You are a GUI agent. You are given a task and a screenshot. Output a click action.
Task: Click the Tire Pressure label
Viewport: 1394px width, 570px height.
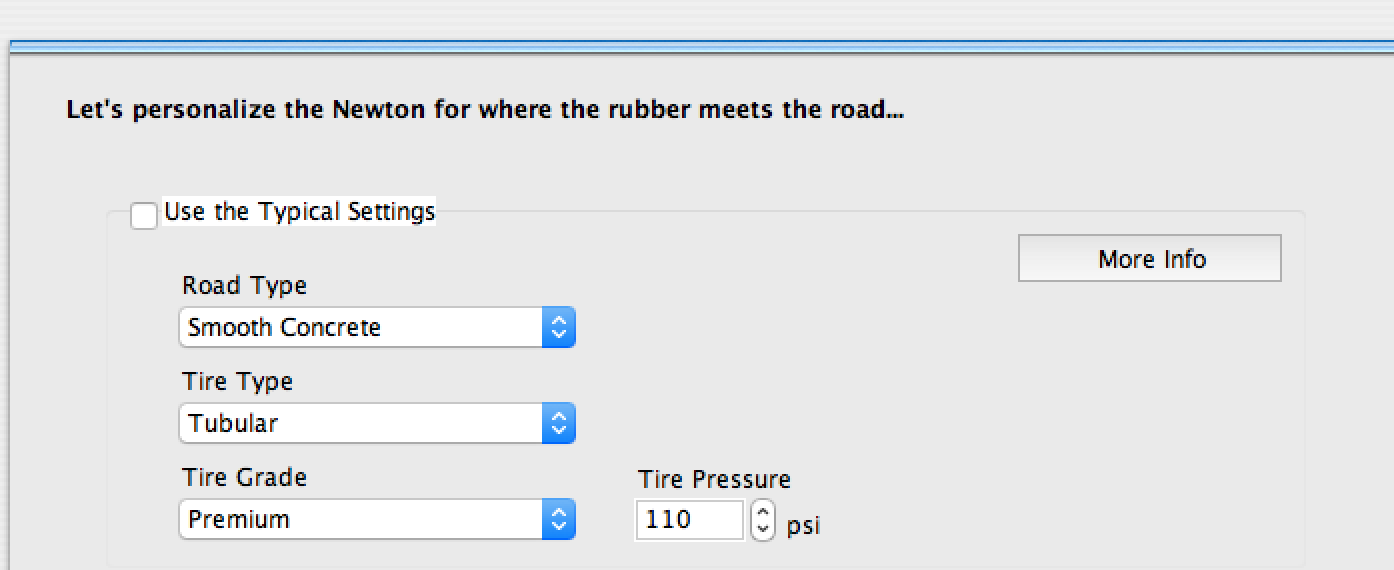point(714,480)
